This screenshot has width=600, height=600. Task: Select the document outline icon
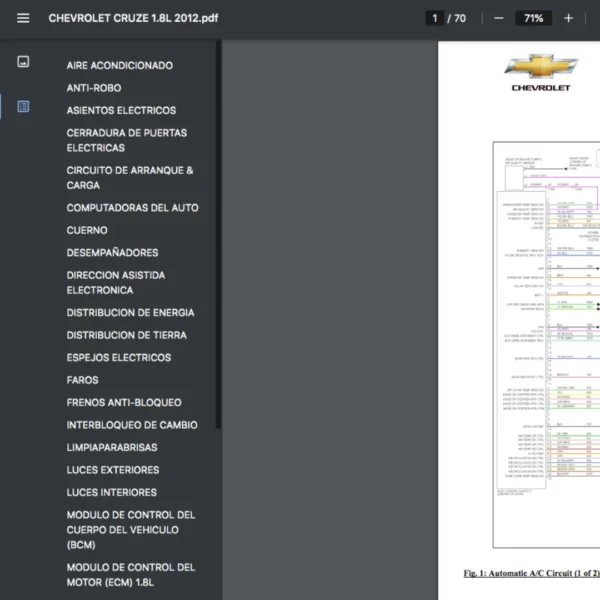pyautogui.click(x=23, y=106)
